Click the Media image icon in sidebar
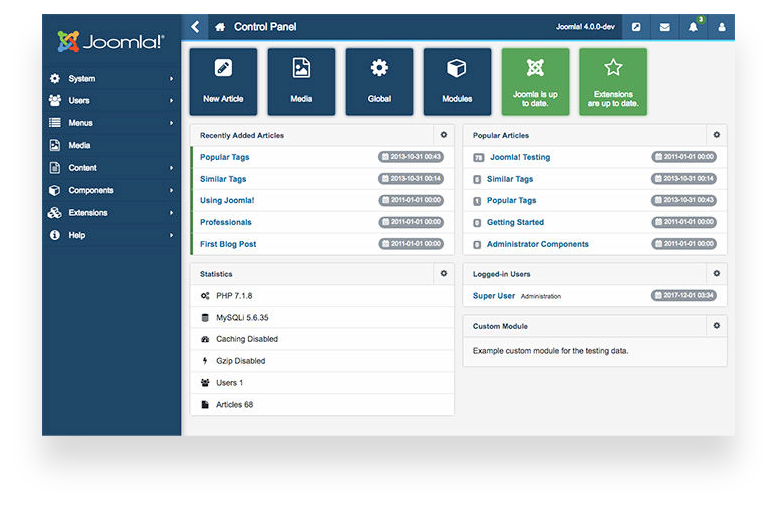 click(x=55, y=145)
